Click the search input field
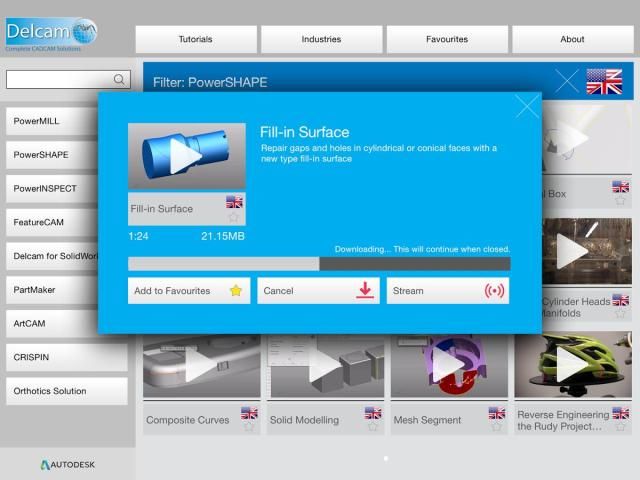Viewport: 640px width, 480px height. point(58,80)
